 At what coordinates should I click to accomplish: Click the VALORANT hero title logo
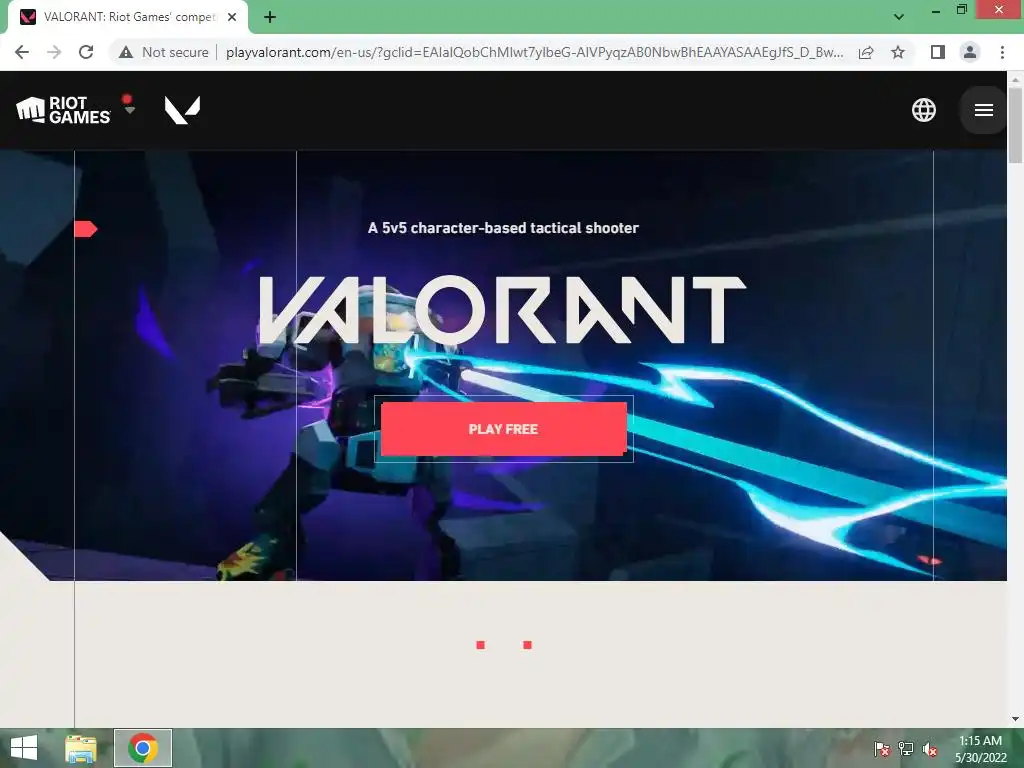coord(503,310)
